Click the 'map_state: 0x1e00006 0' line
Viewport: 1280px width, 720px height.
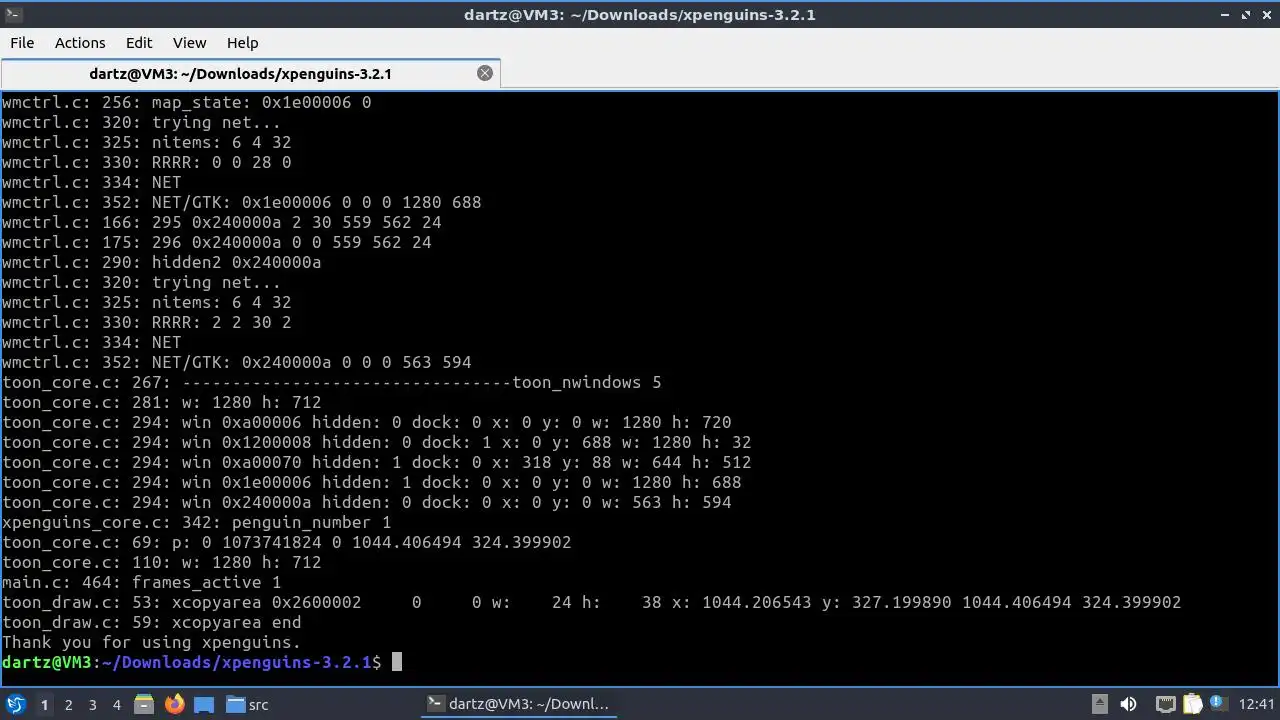click(x=186, y=102)
